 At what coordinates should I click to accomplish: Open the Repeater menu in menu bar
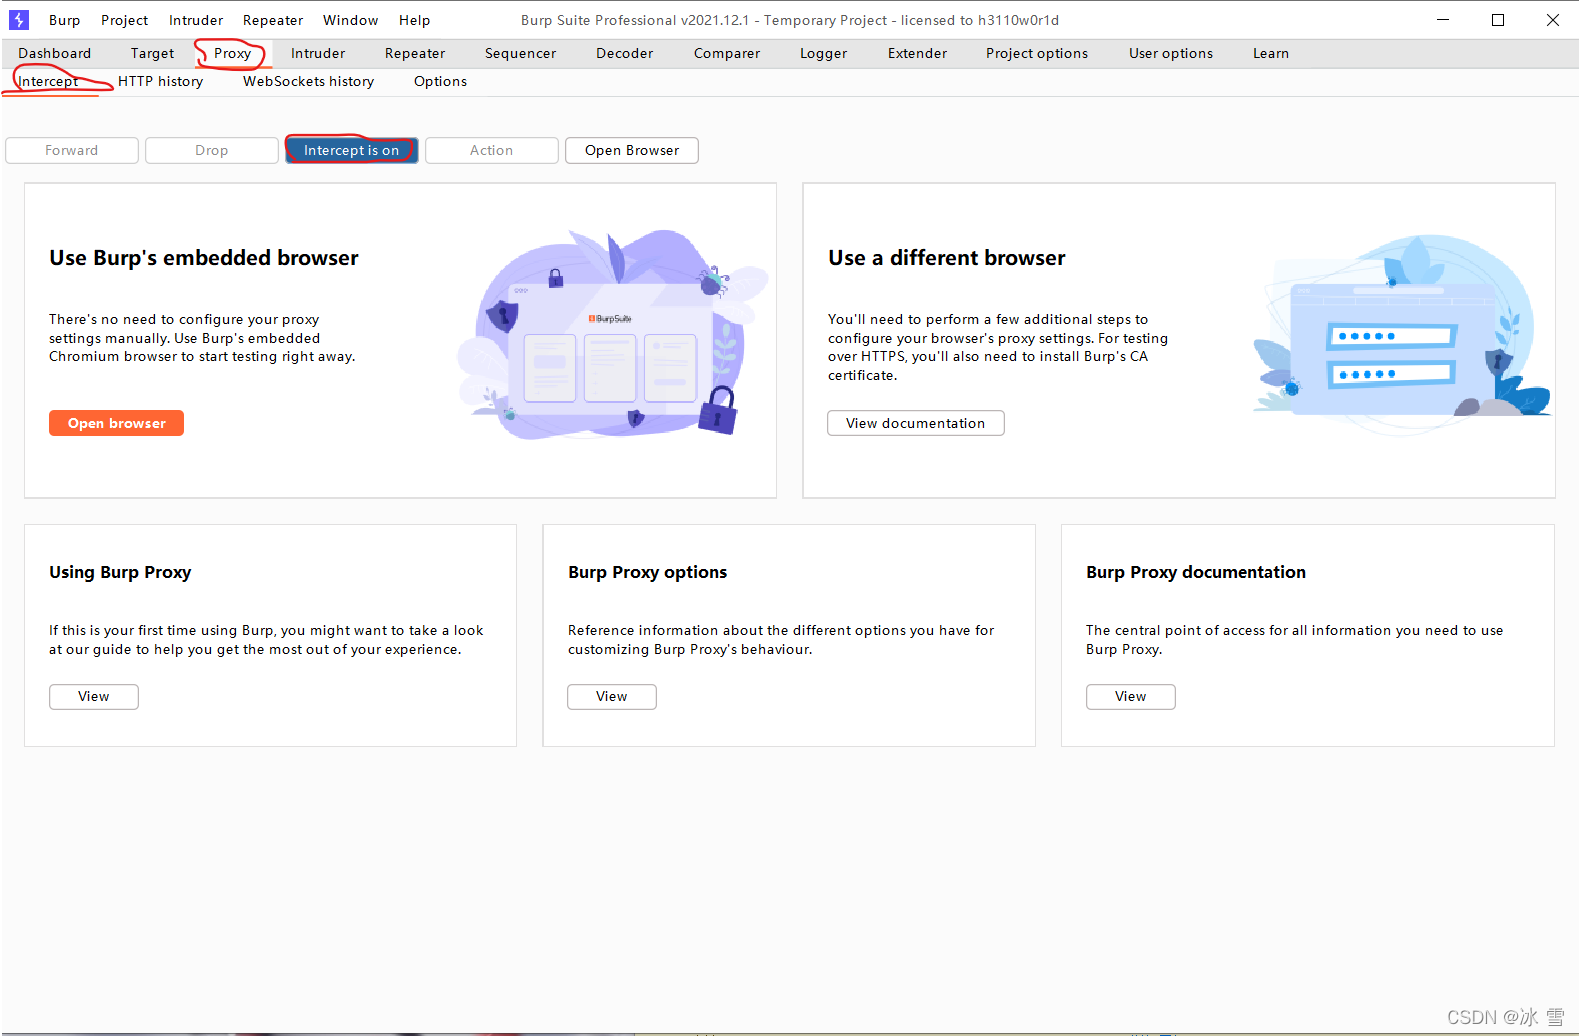click(273, 20)
